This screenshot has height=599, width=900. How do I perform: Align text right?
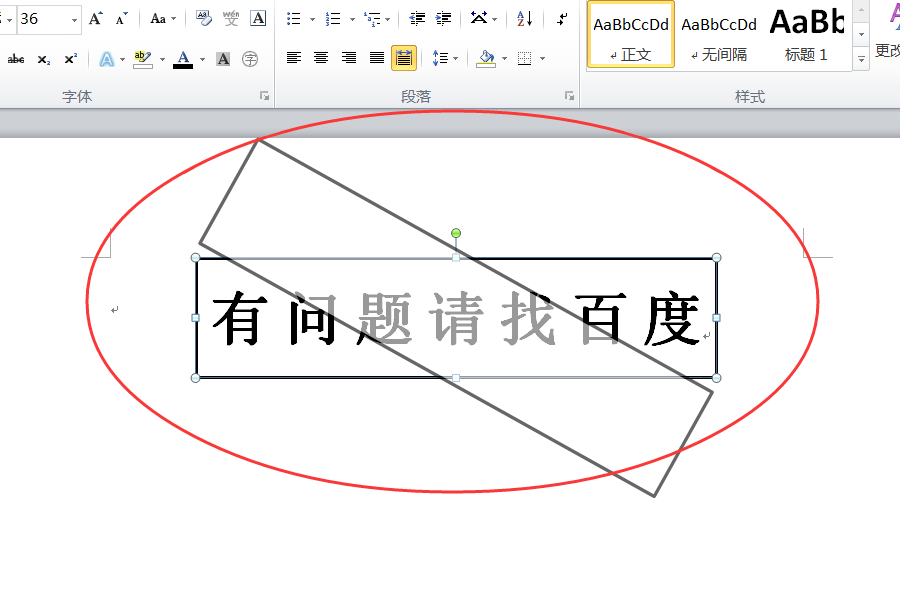click(x=348, y=58)
